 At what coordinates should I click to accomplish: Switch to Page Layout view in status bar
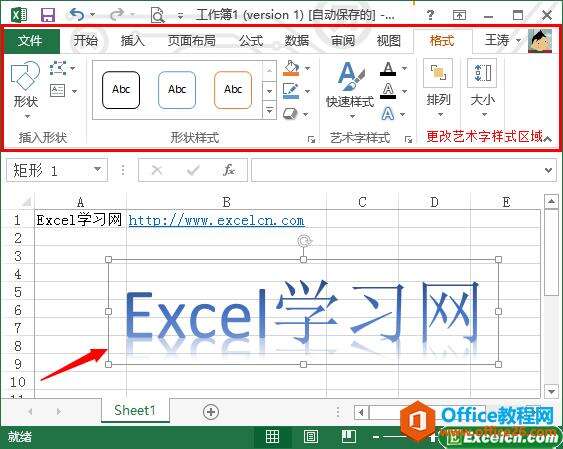(x=311, y=436)
